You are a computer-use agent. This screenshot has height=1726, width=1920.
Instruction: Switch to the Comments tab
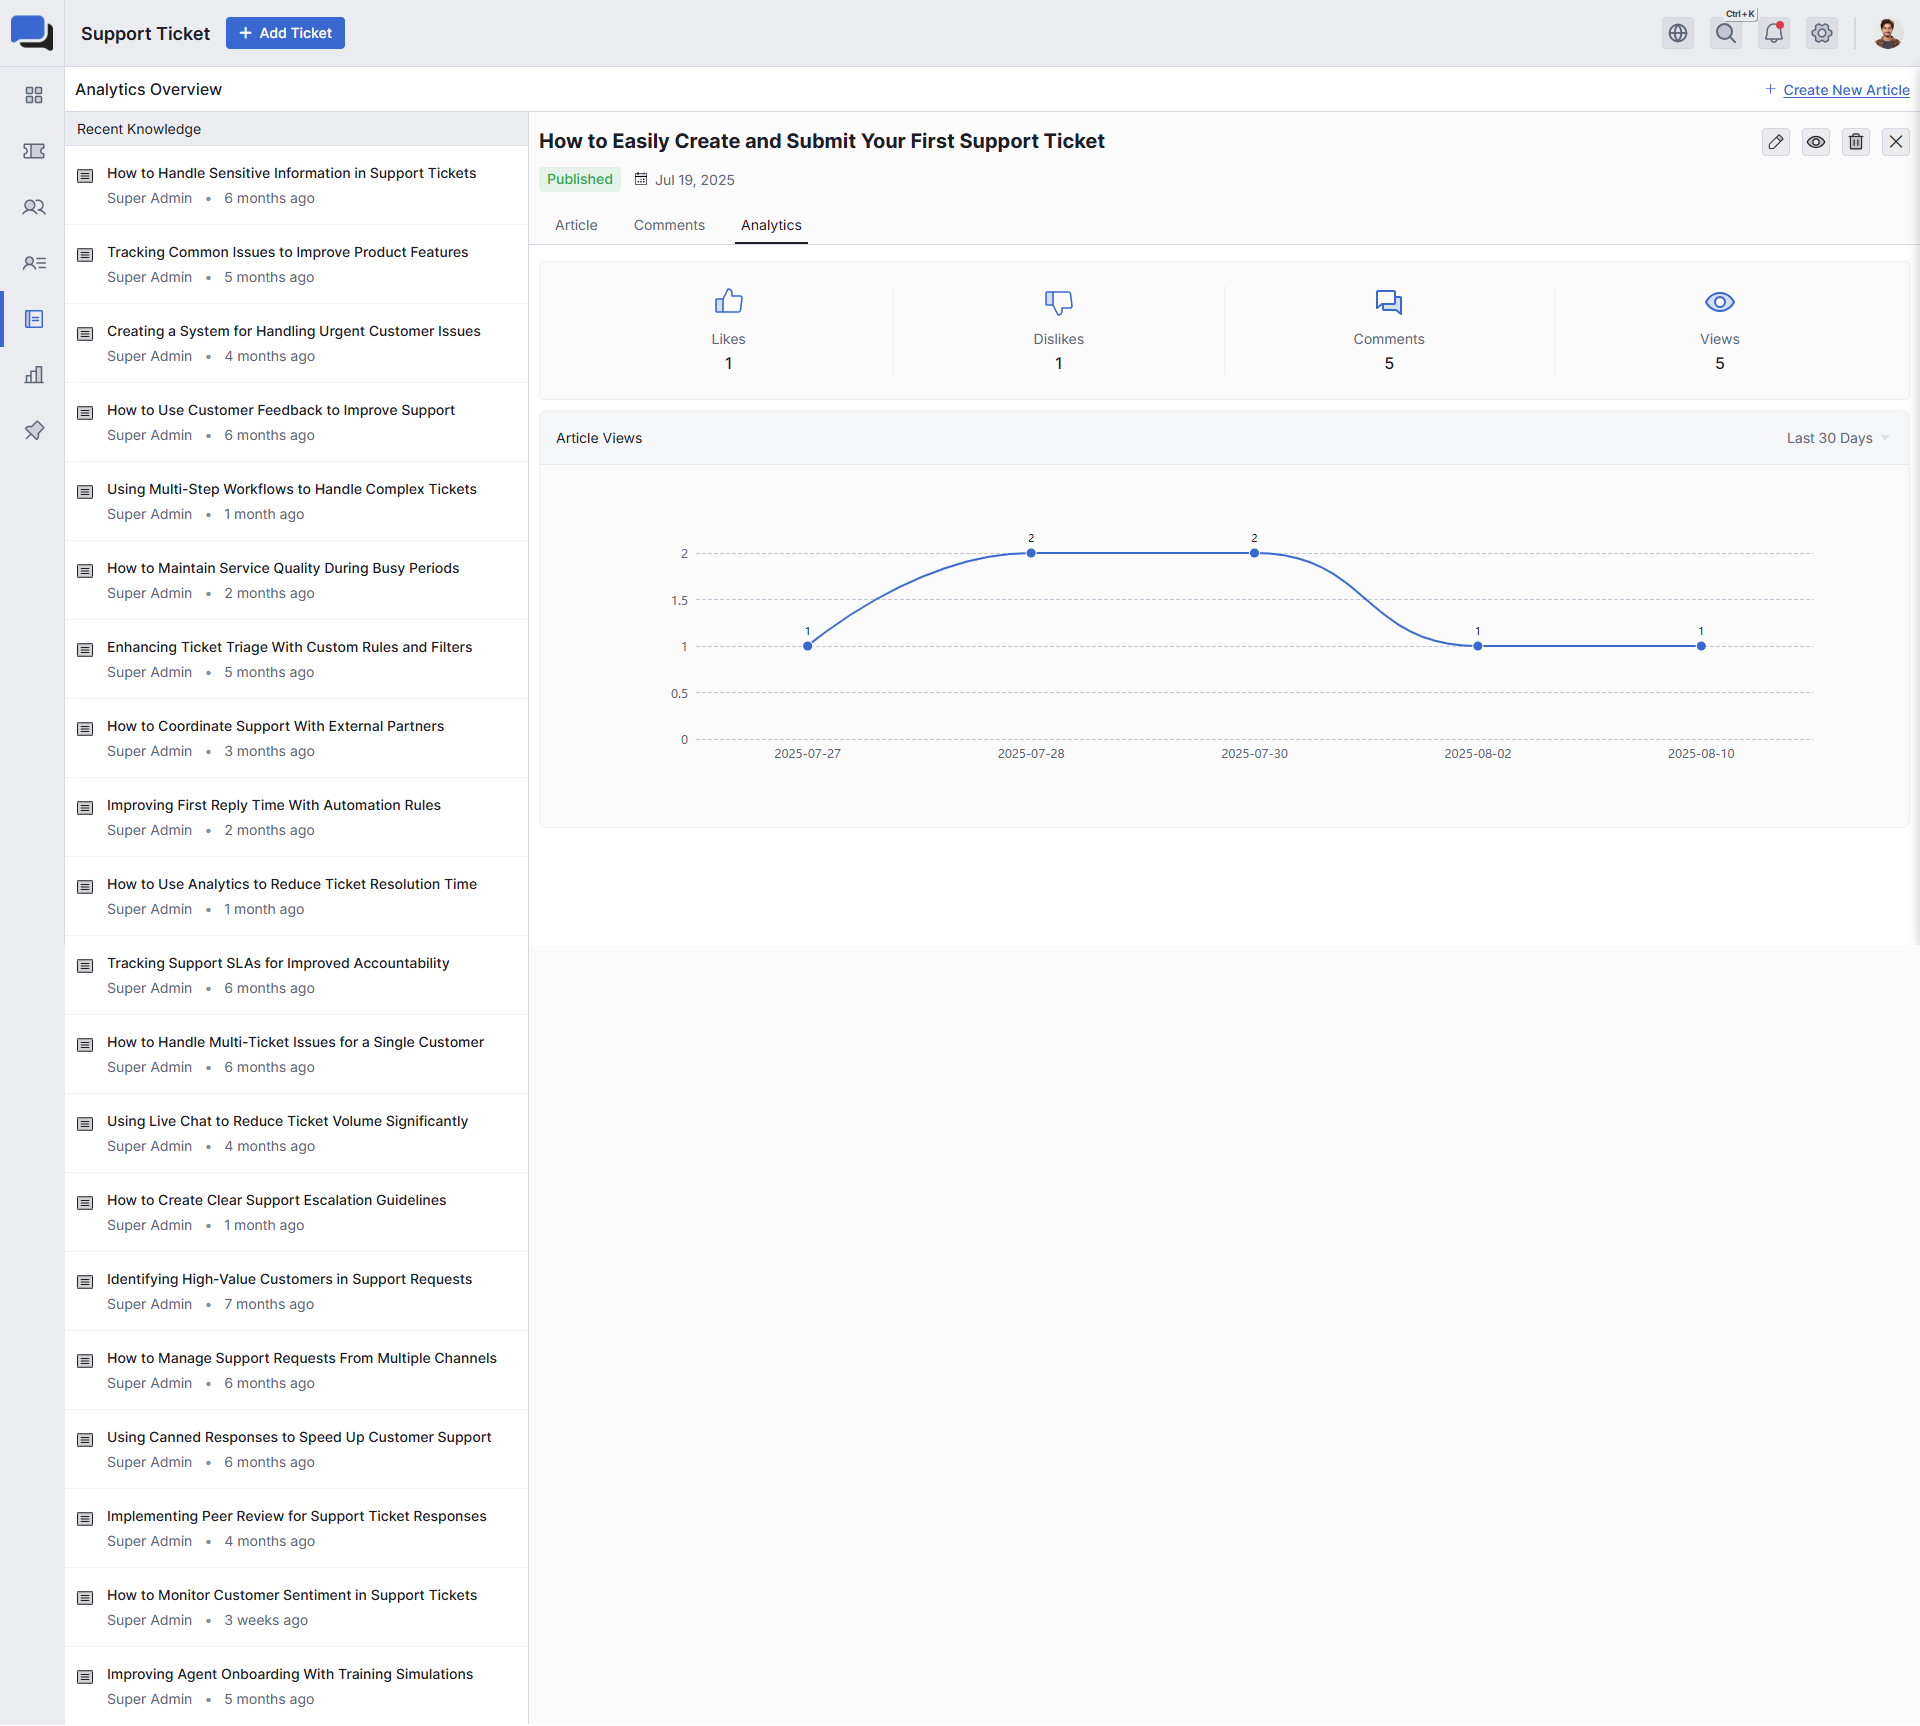[x=669, y=225]
